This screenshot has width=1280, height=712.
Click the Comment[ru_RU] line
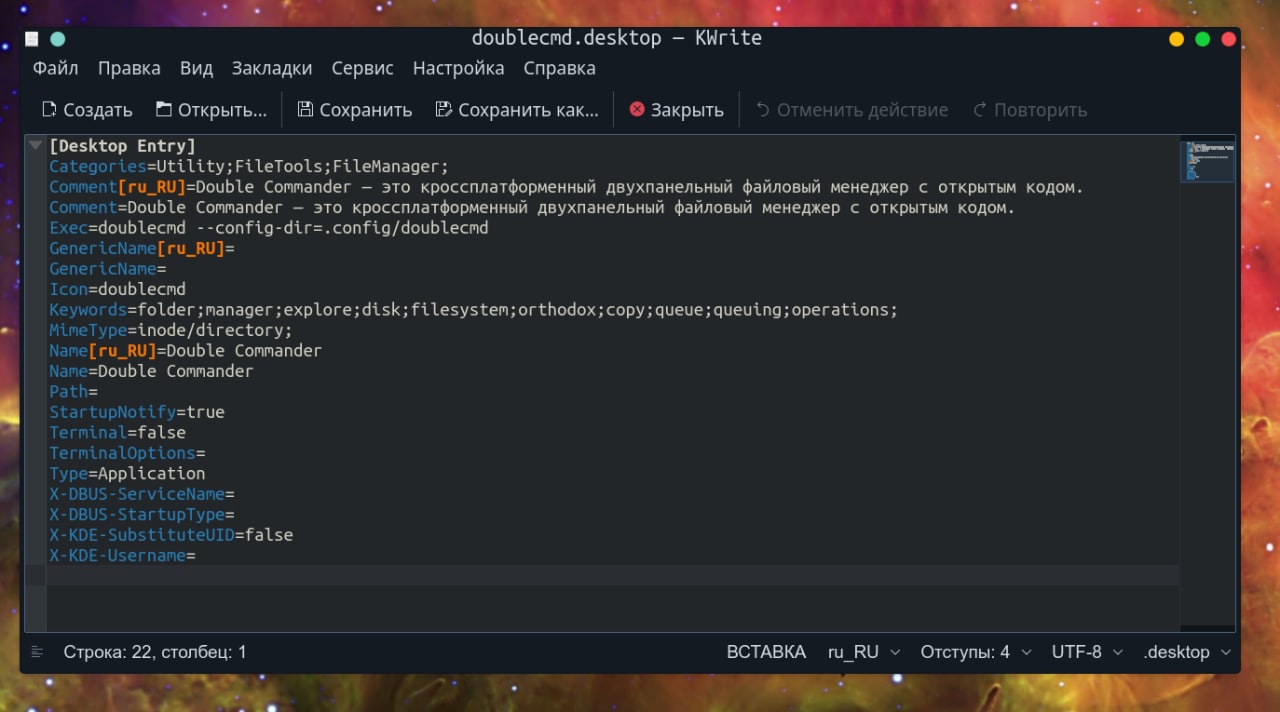566,187
